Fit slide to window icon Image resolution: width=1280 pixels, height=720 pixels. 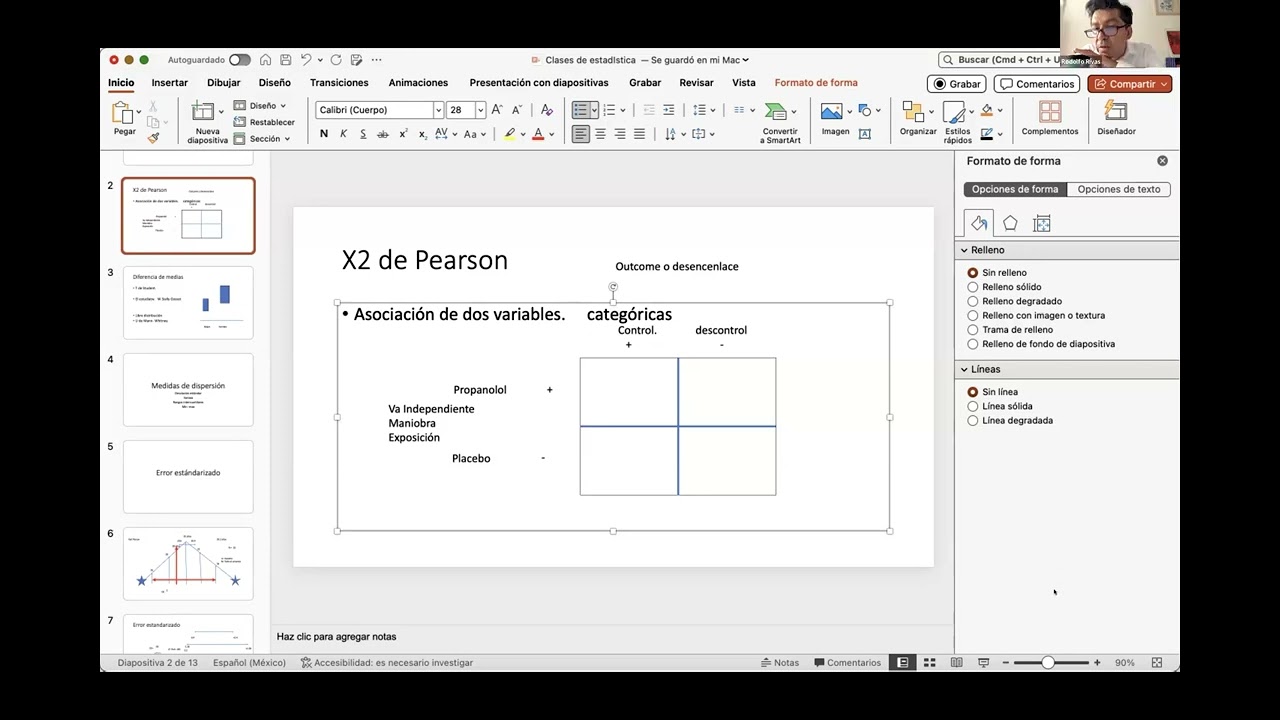point(1157,662)
